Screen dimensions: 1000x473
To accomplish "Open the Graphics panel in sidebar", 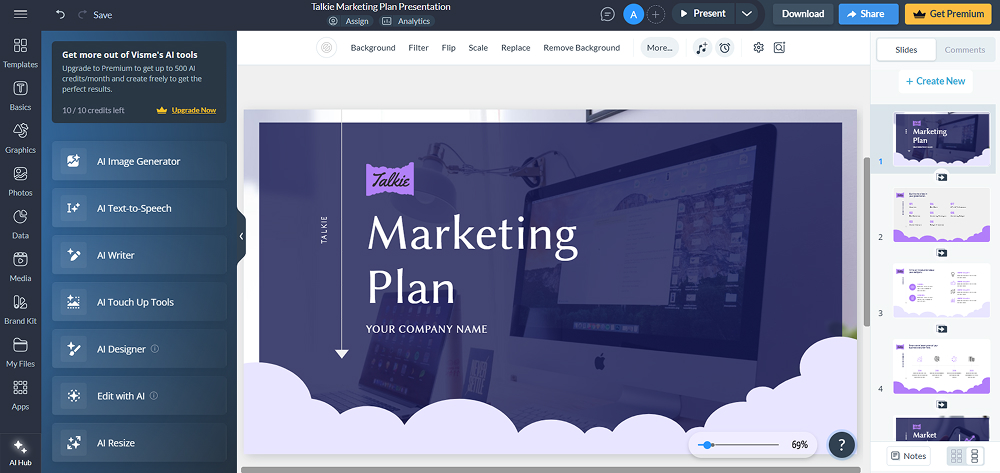I will coord(20,138).
